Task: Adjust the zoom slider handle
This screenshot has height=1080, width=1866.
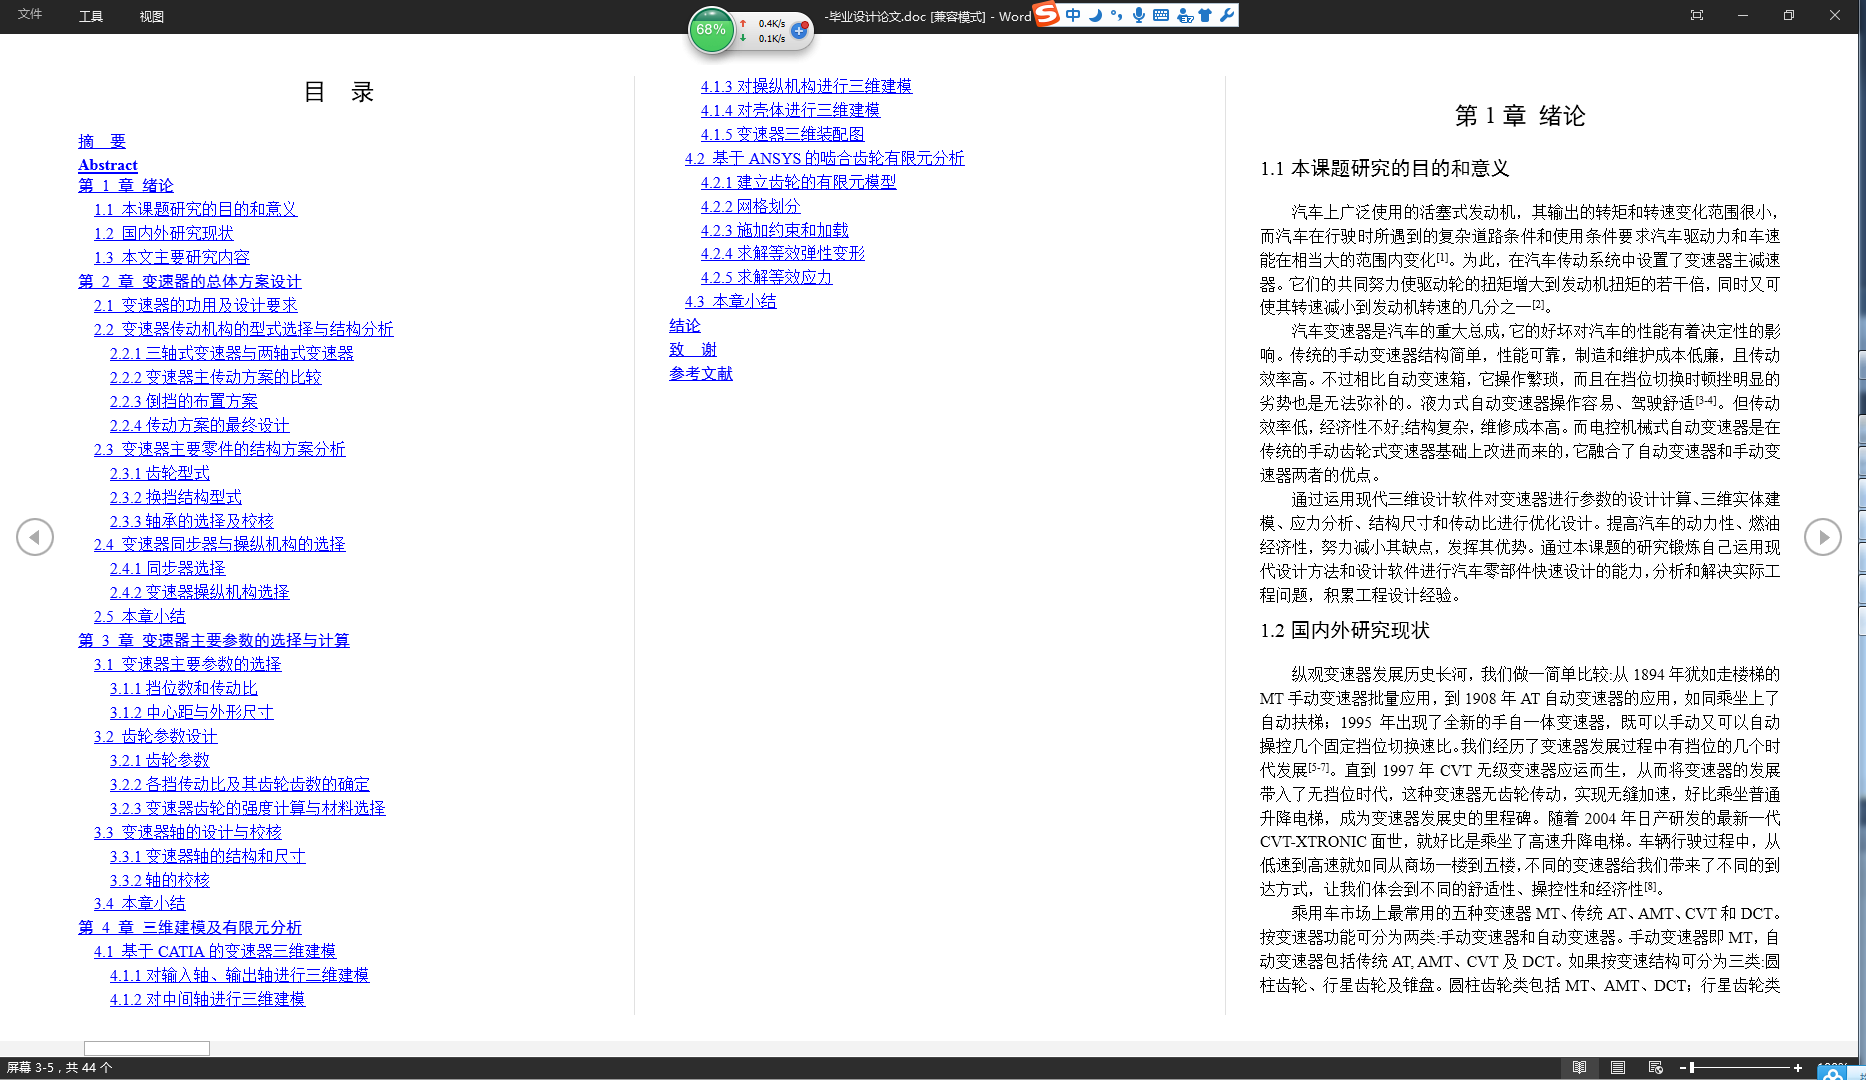Action: pyautogui.click(x=1692, y=1068)
